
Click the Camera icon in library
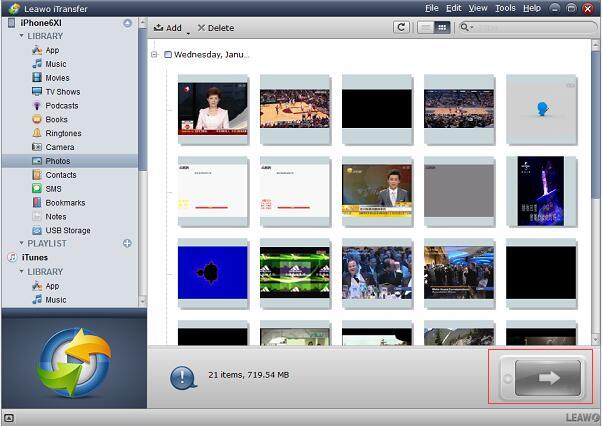(x=37, y=147)
